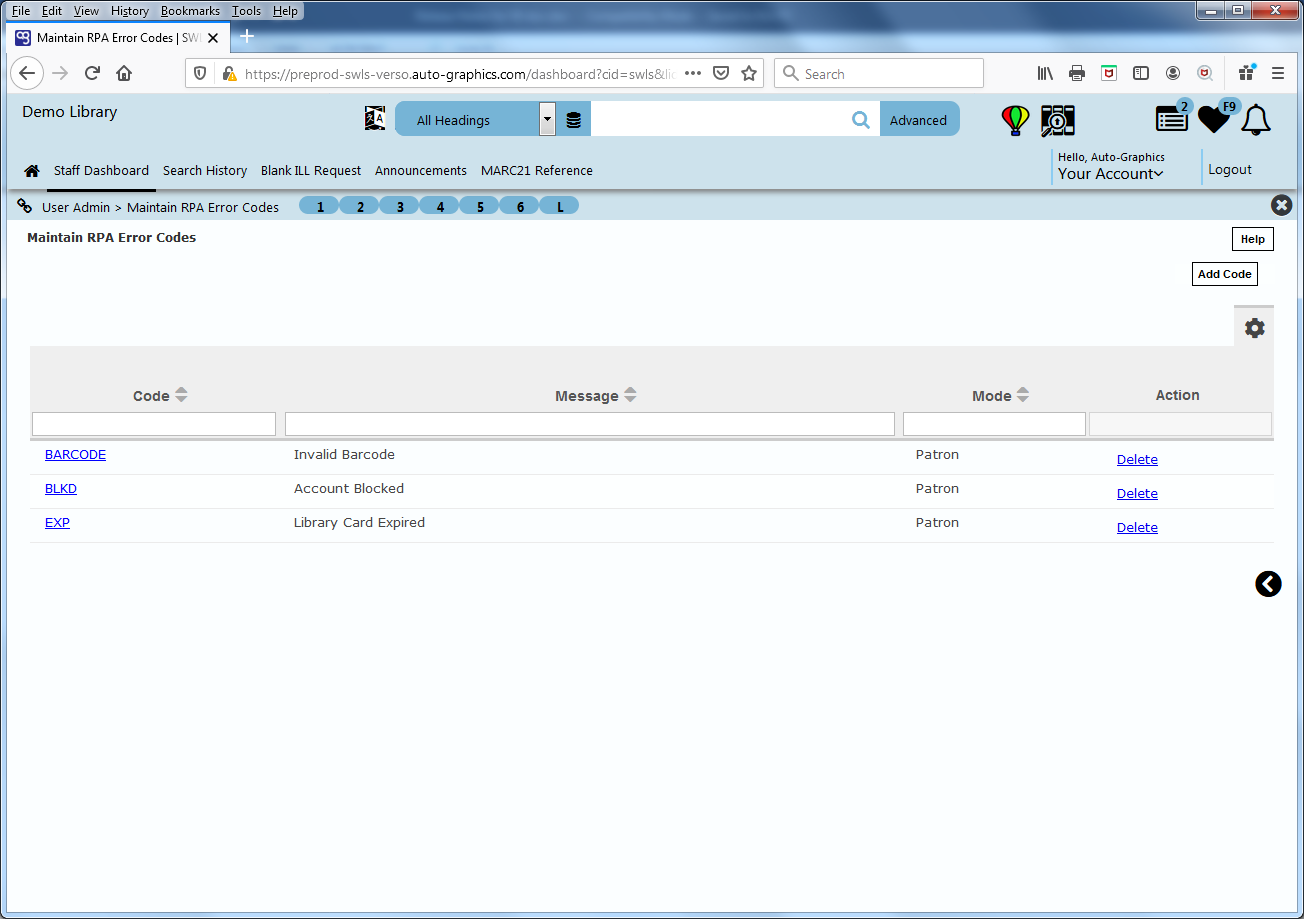The width and height of the screenshot is (1304, 919).
Task: Click the magnifier search icon
Action: 860,120
